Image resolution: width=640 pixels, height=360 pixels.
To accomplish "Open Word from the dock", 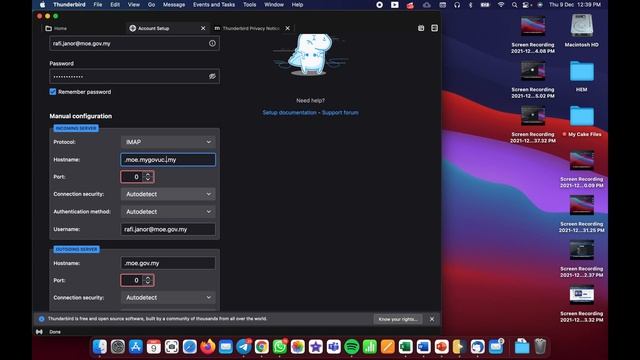I will pyautogui.click(x=423, y=347).
